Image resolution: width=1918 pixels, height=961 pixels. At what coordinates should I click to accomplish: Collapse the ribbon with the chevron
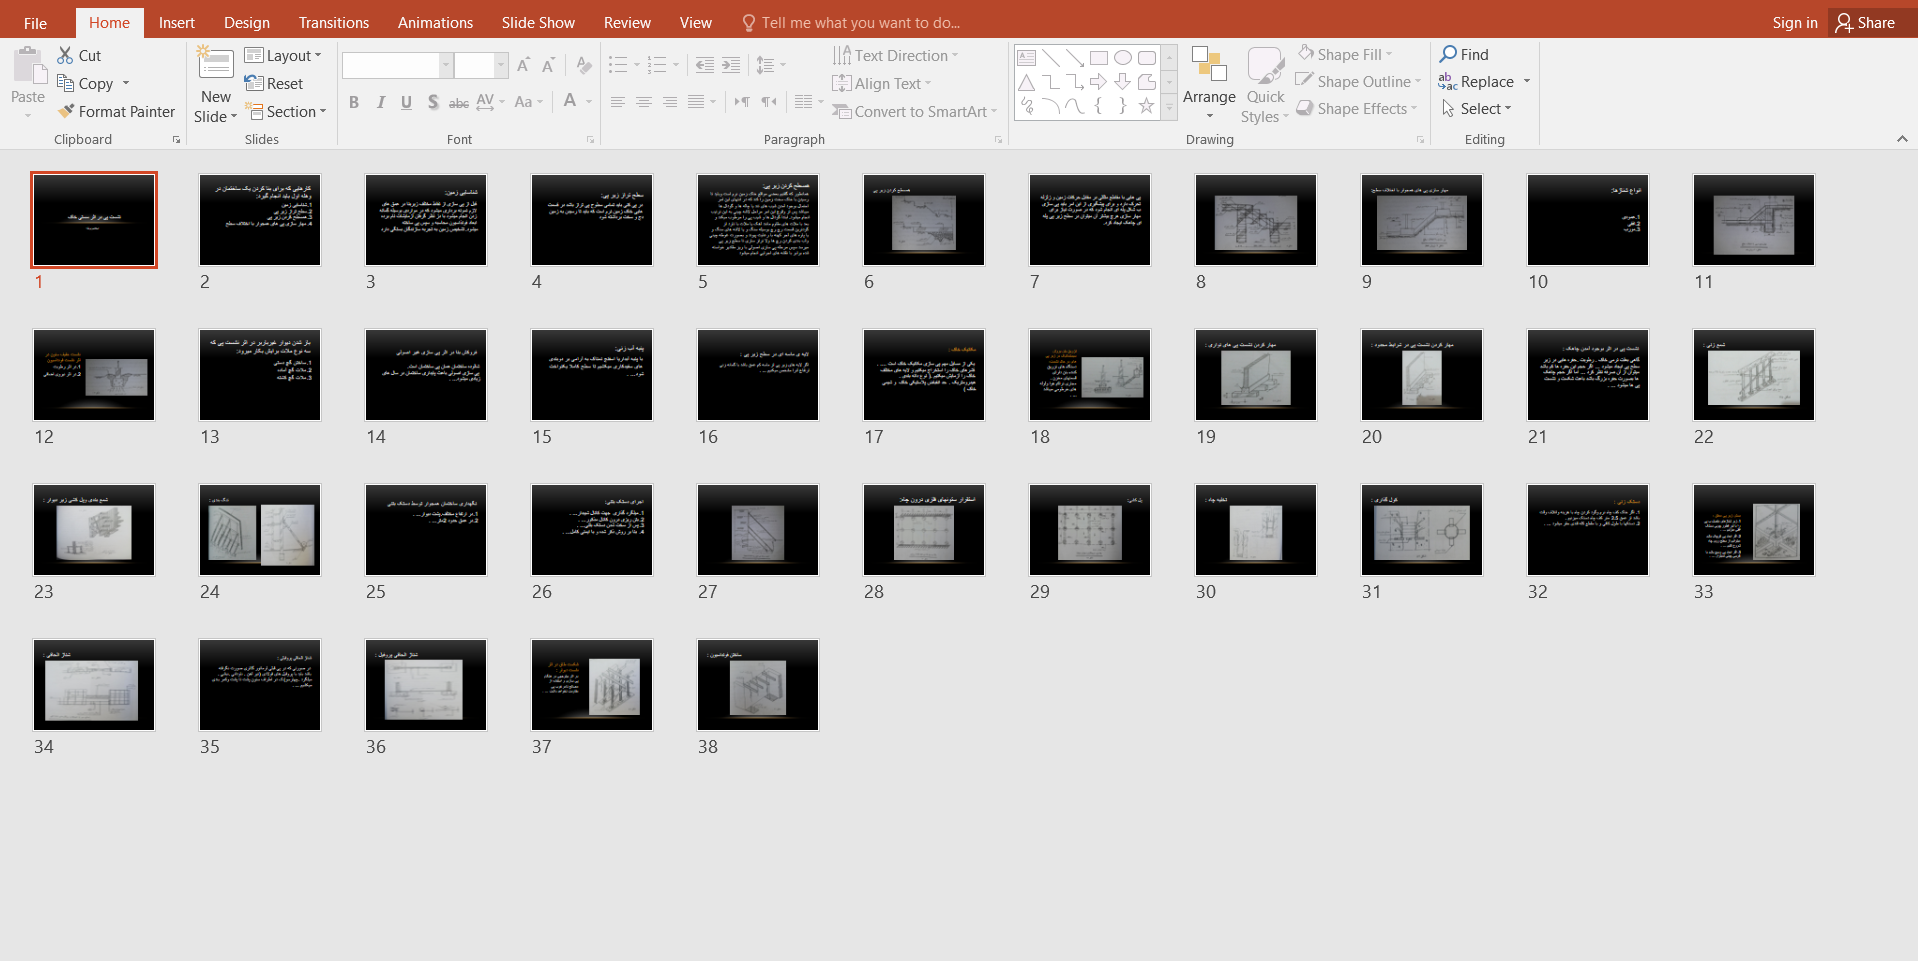point(1902,139)
